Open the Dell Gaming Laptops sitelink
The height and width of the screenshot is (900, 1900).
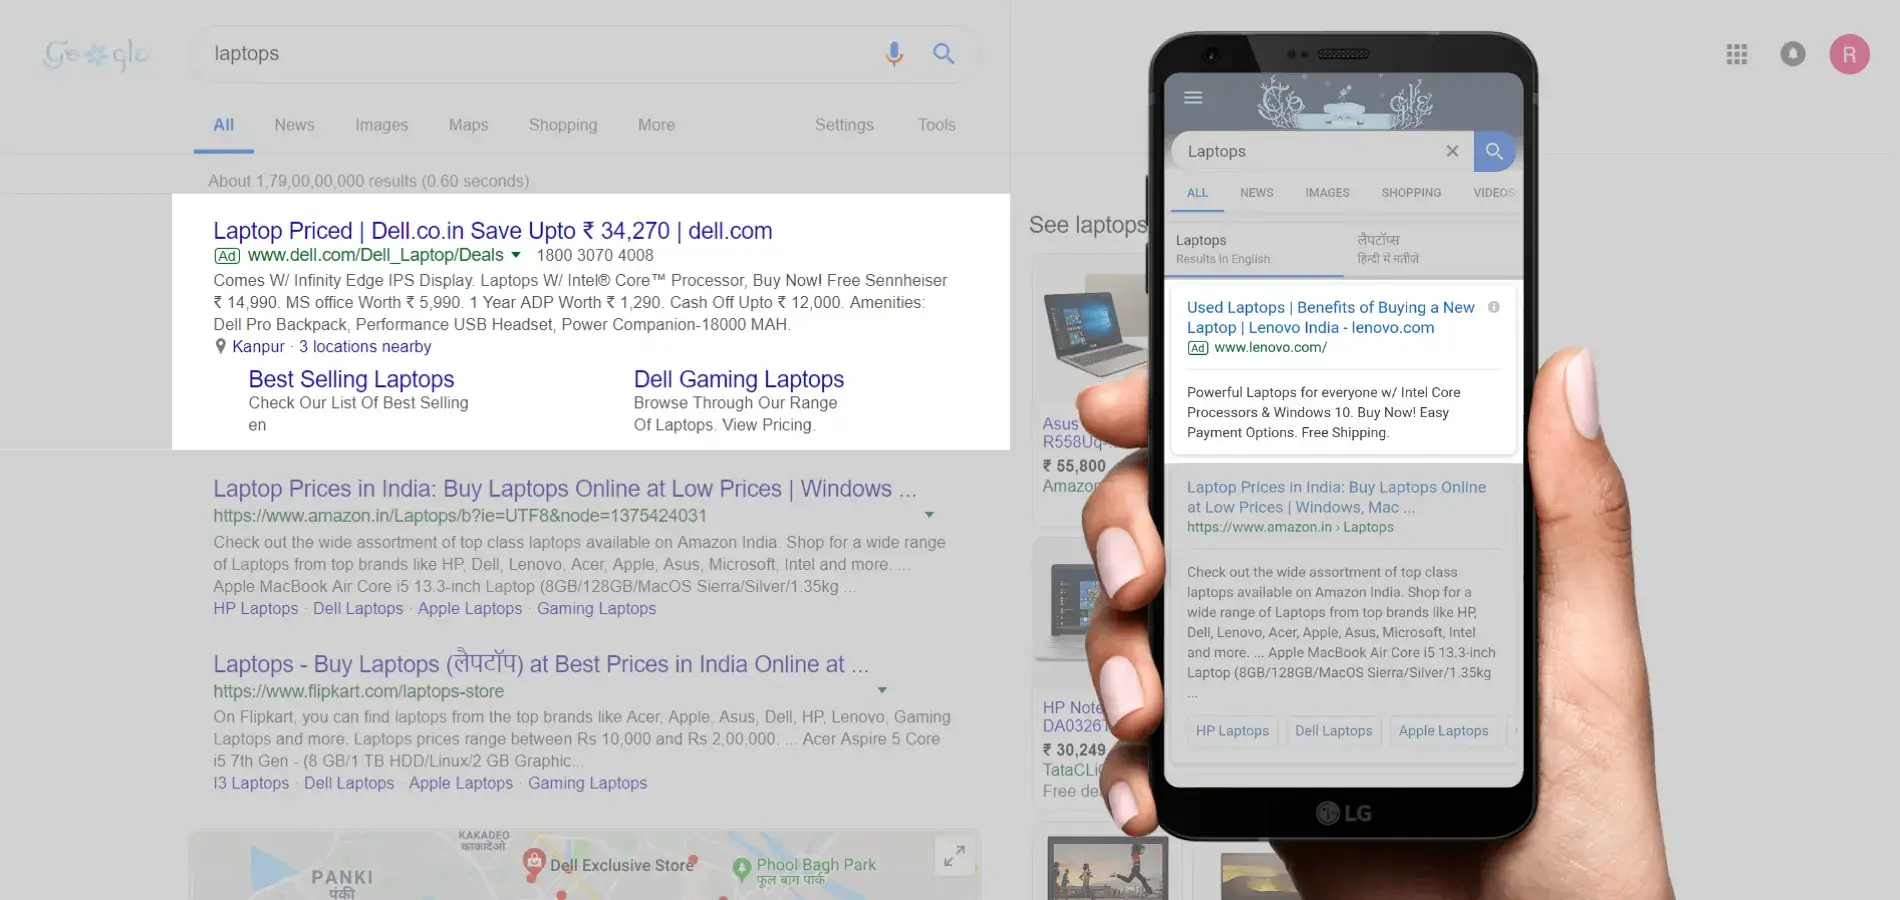pyautogui.click(x=738, y=380)
